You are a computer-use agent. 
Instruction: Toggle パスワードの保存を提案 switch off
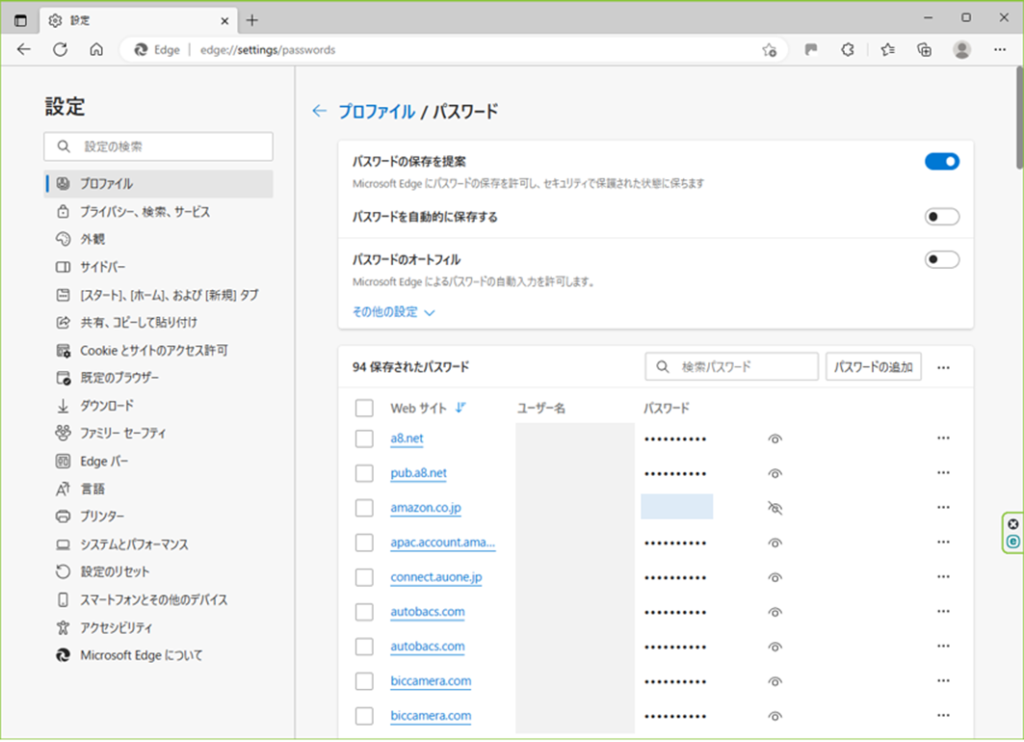[942, 161]
